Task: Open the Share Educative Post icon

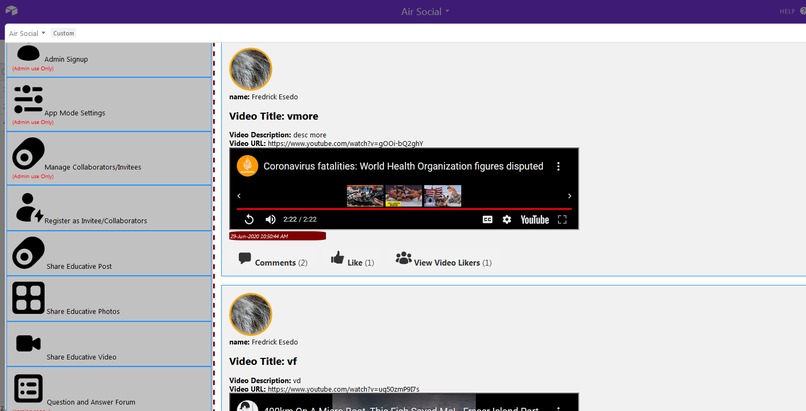Action: (x=28, y=253)
